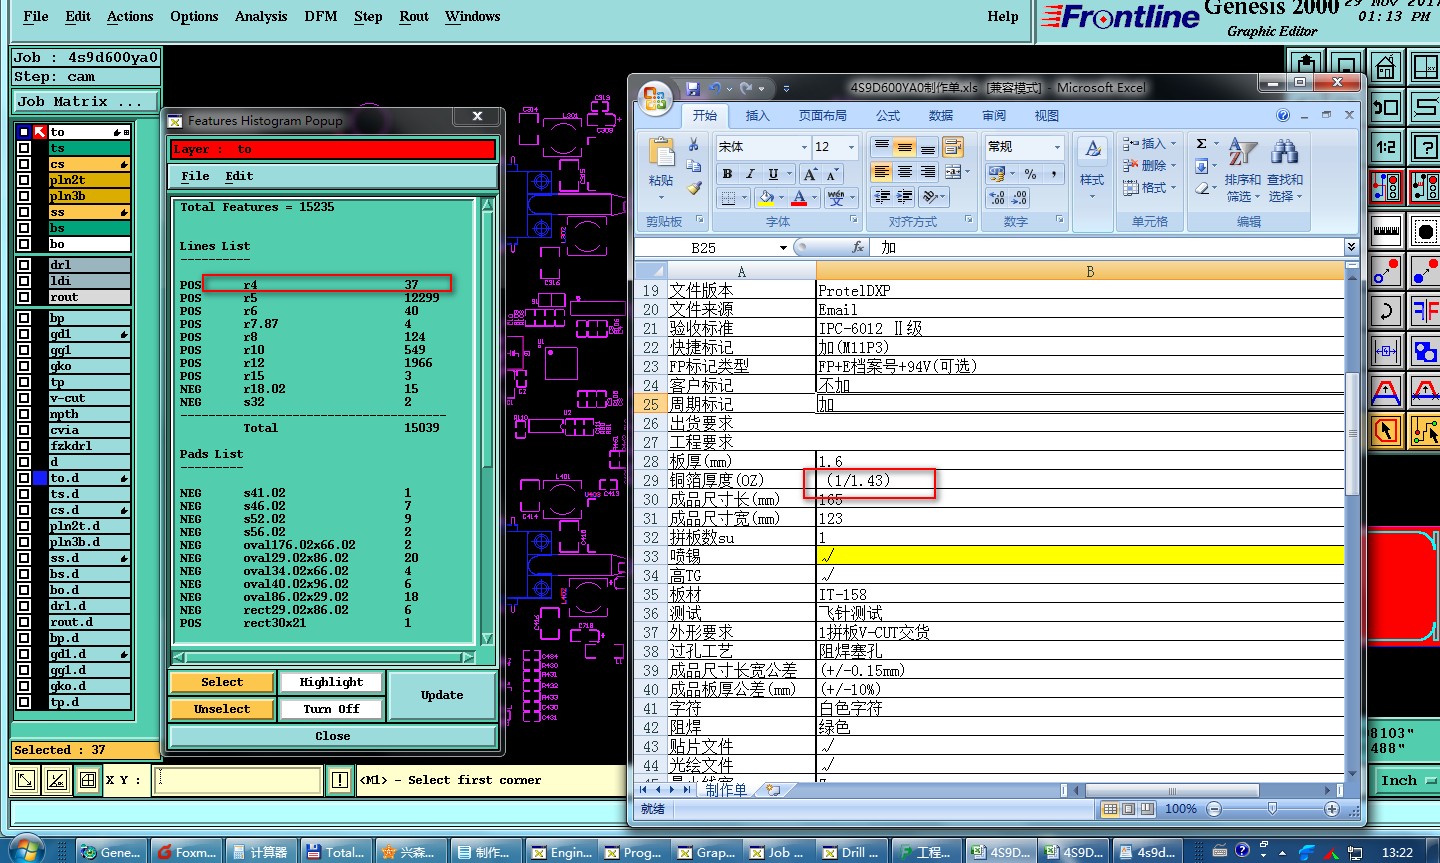The image size is (1440, 863).
Task: Click the Excel zoom slider handle
Action: click(x=1272, y=808)
